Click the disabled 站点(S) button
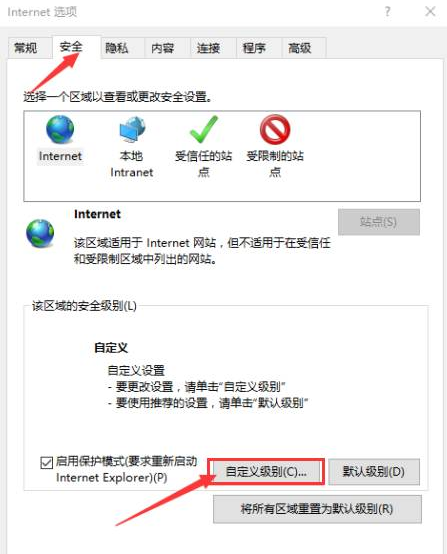The image size is (447, 554). point(378,222)
